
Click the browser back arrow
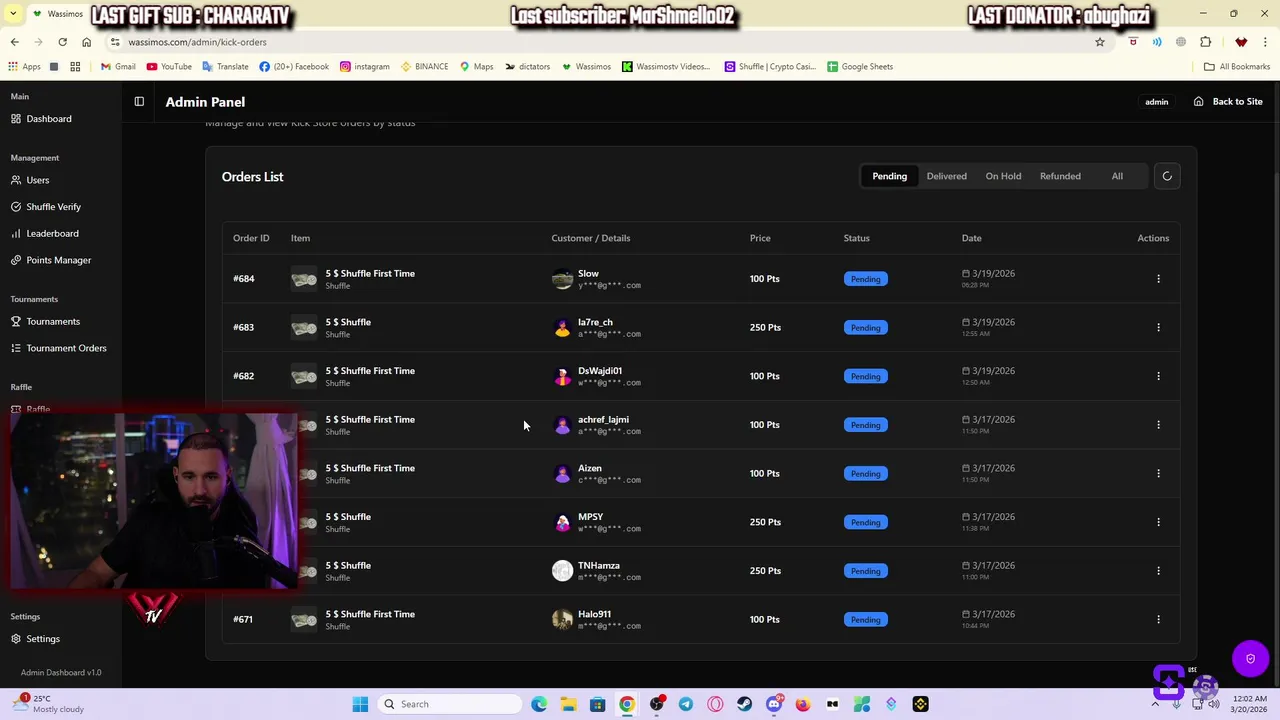[x=14, y=42]
